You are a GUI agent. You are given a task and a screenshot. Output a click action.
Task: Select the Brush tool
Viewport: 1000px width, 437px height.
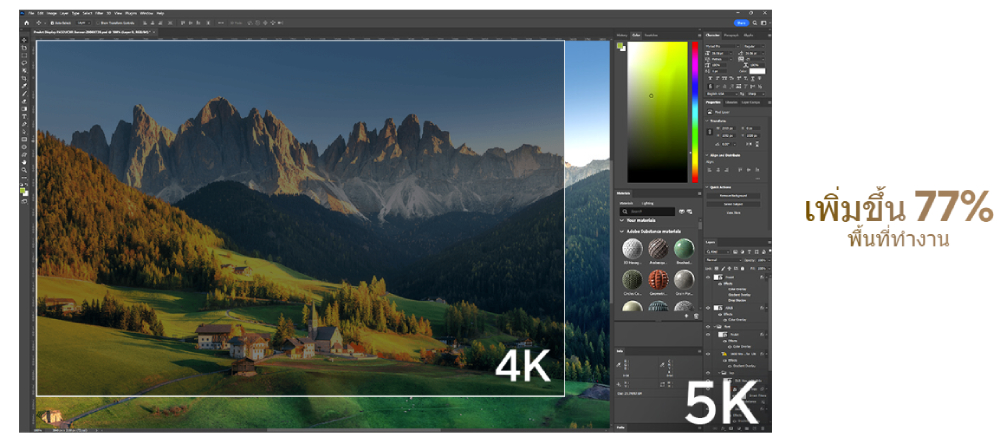click(24, 94)
